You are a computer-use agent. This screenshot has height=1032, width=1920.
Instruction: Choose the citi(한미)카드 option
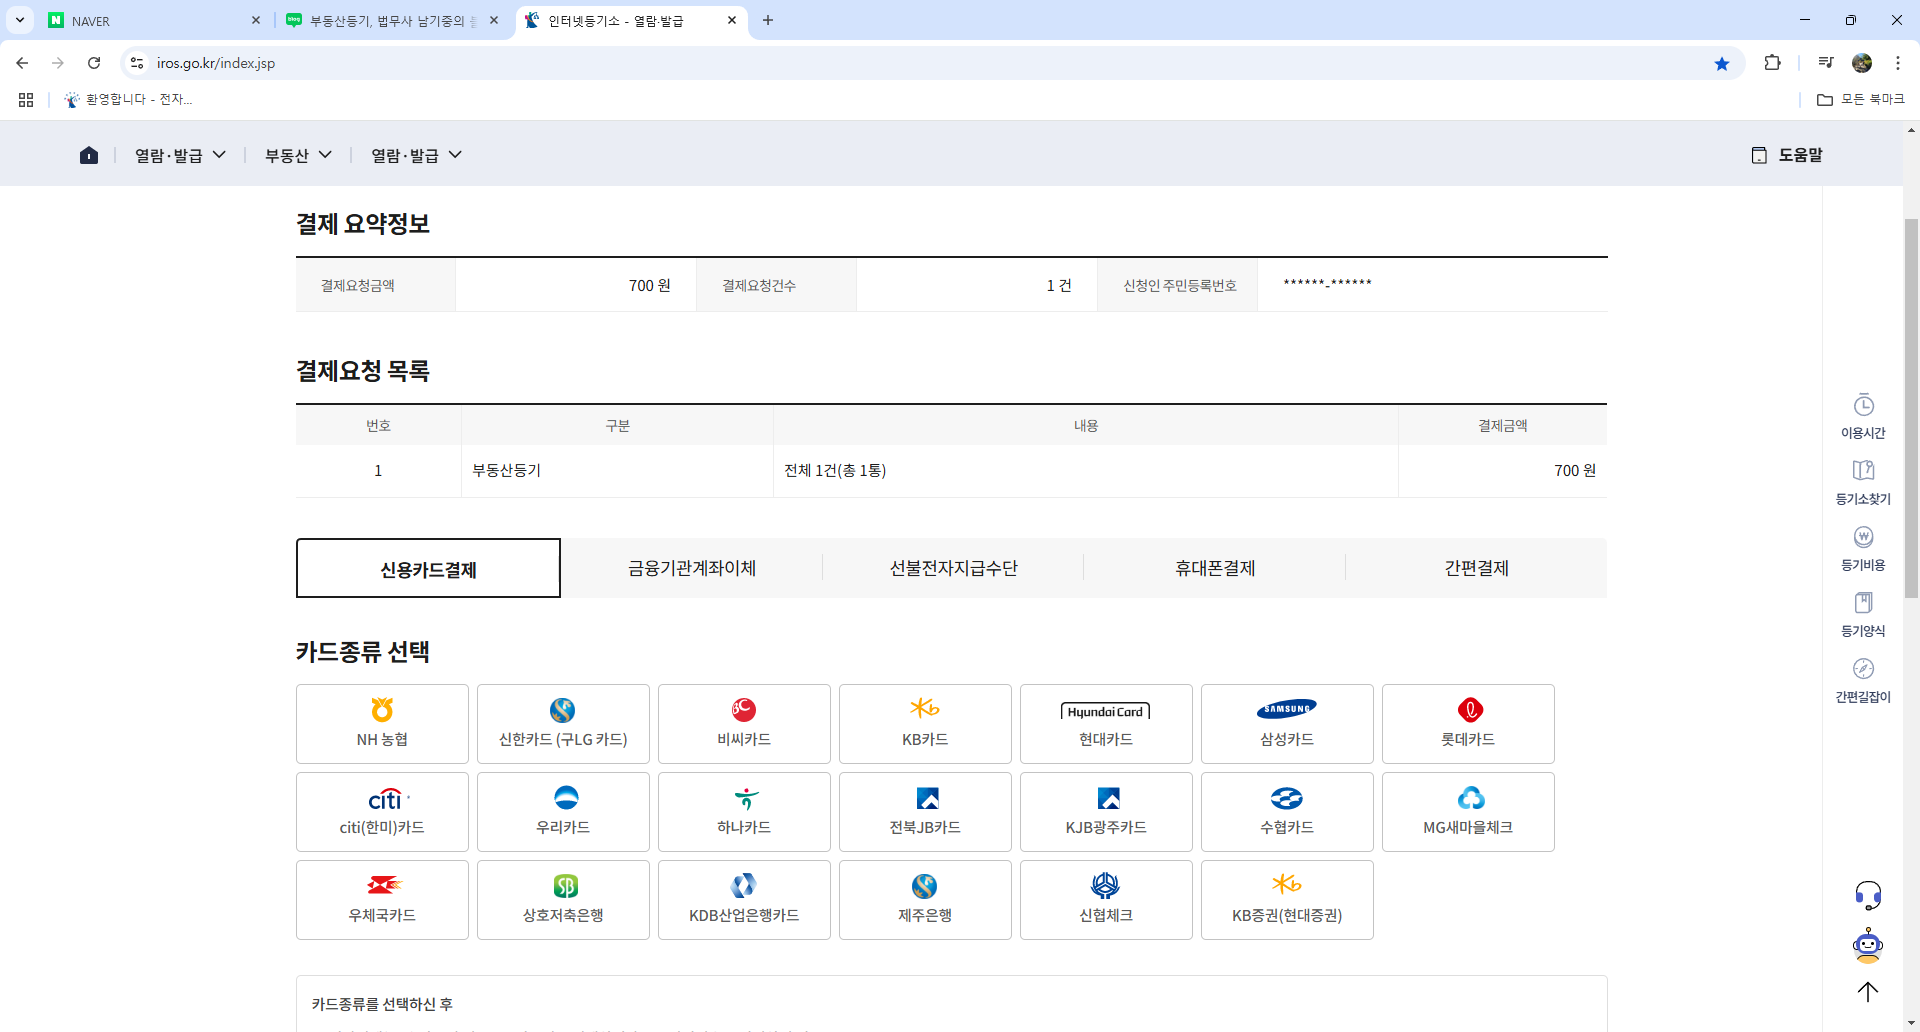click(x=382, y=812)
